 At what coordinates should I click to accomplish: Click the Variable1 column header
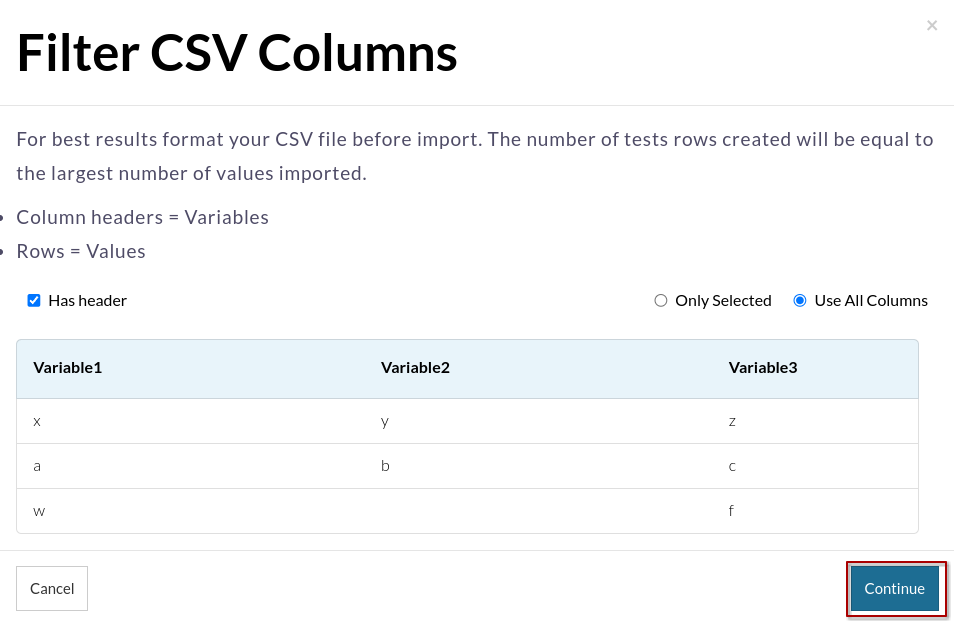tap(68, 368)
